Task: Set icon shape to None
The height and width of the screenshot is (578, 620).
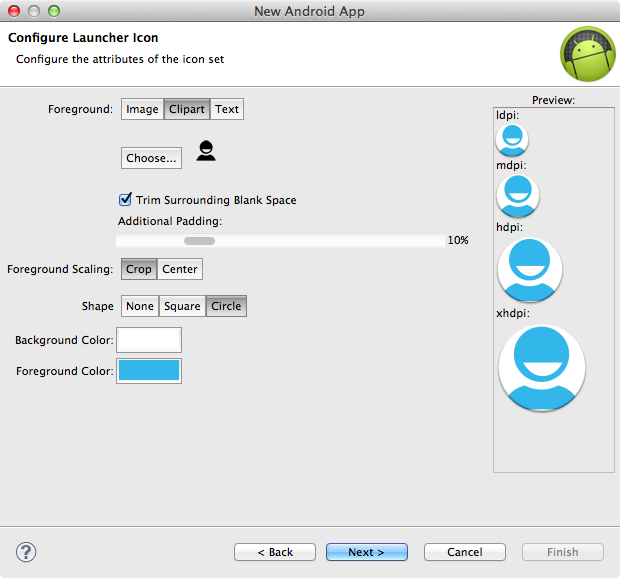Action: (x=140, y=306)
